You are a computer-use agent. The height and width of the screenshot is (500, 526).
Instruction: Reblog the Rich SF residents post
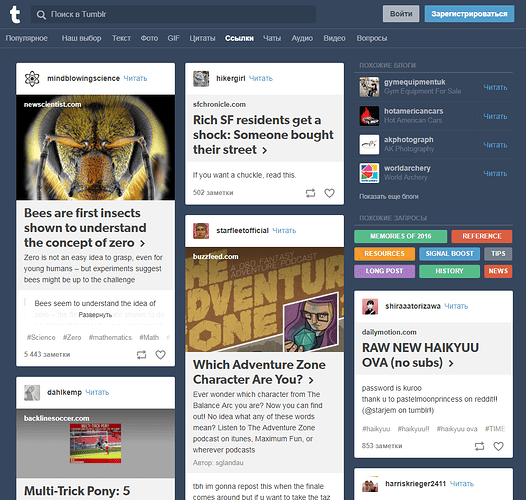pos(311,193)
